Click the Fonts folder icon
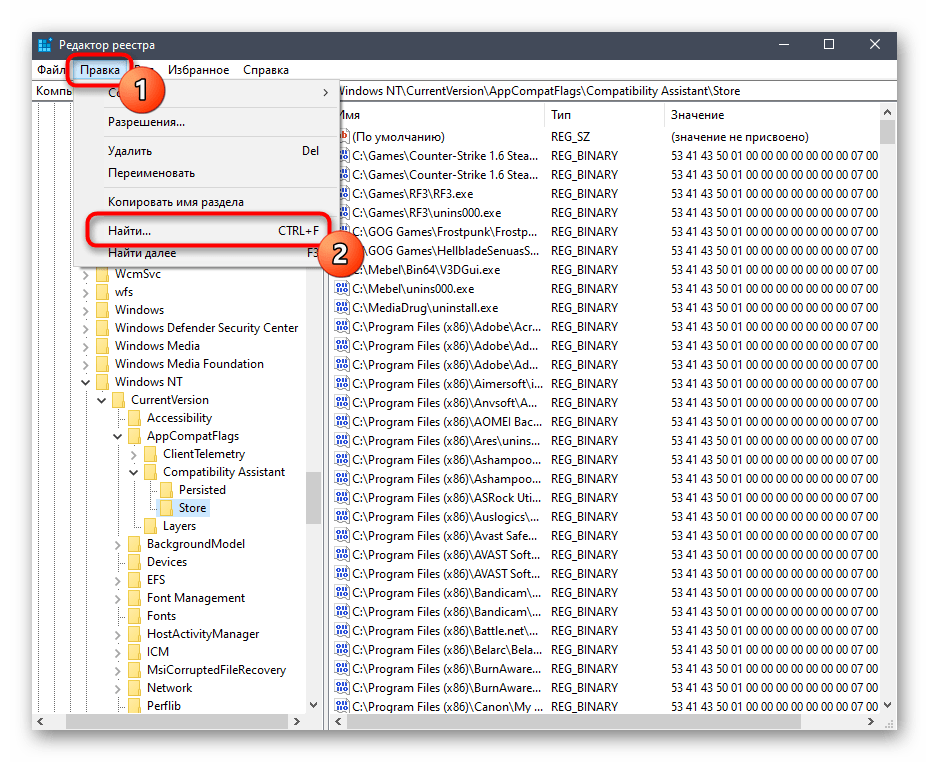Image resolution: width=929 pixels, height=762 pixels. coord(135,616)
